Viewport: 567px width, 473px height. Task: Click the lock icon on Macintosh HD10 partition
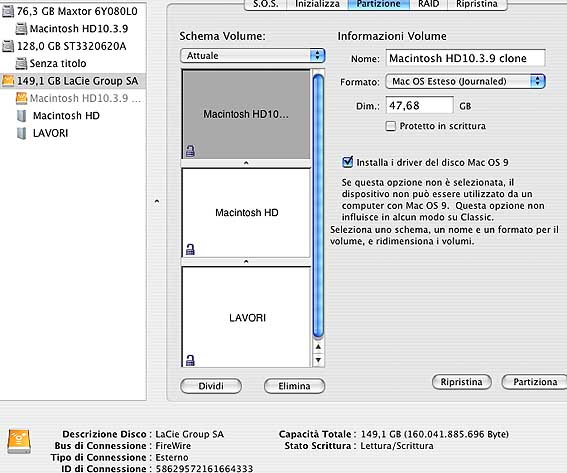190,150
